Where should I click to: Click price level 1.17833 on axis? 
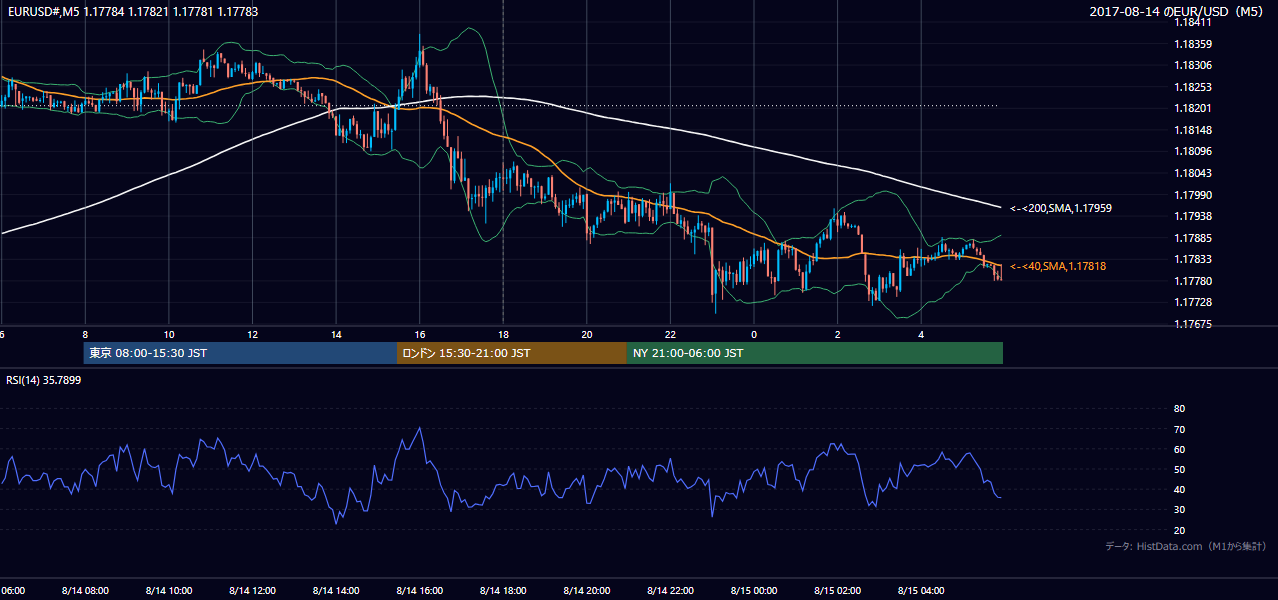pos(1192,260)
